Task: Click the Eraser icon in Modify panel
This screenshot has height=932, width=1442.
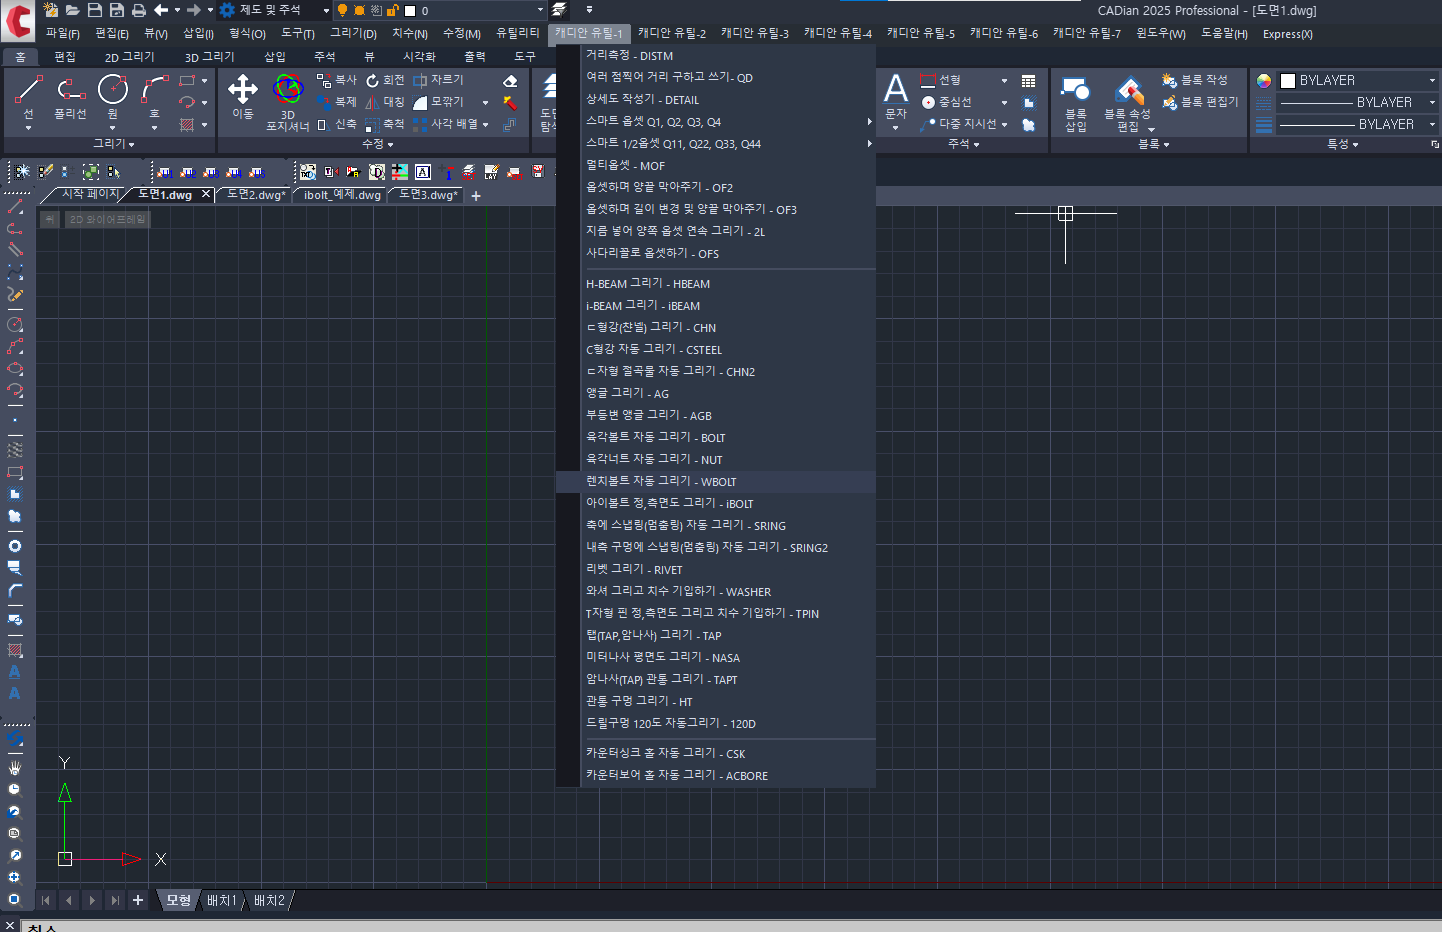Action: pyautogui.click(x=510, y=81)
